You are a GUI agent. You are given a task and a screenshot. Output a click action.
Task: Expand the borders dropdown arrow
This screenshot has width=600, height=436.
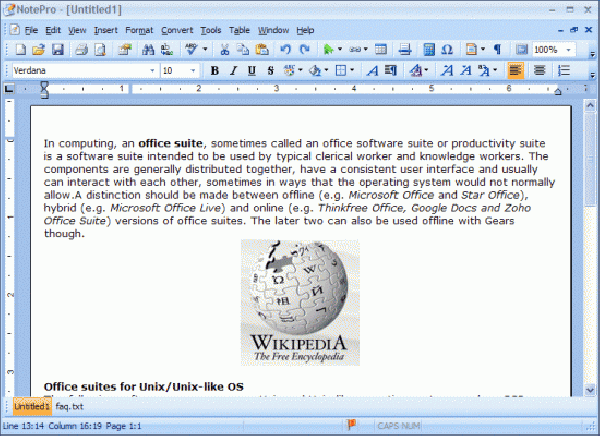352,70
